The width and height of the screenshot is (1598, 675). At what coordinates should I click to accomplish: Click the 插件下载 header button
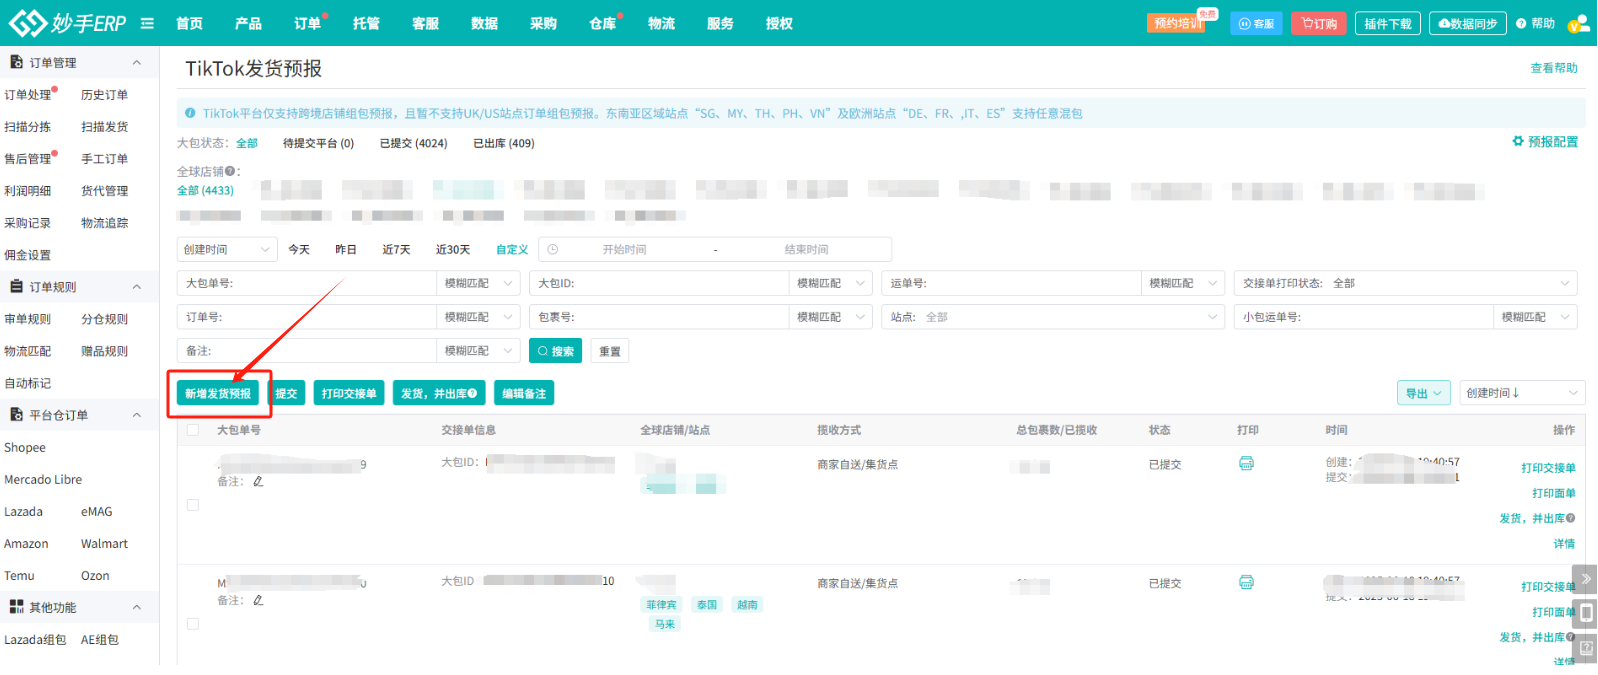coord(1388,23)
